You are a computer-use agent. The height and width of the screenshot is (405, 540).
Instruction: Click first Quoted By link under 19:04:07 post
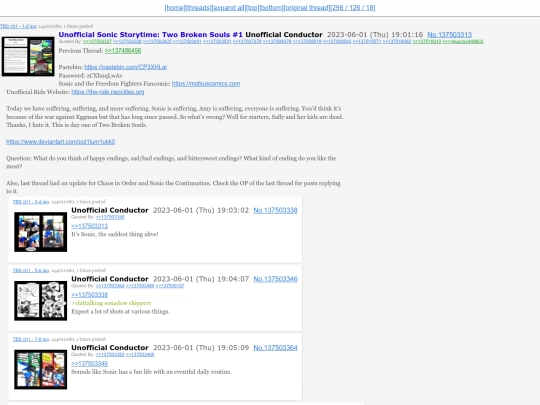pos(110,286)
